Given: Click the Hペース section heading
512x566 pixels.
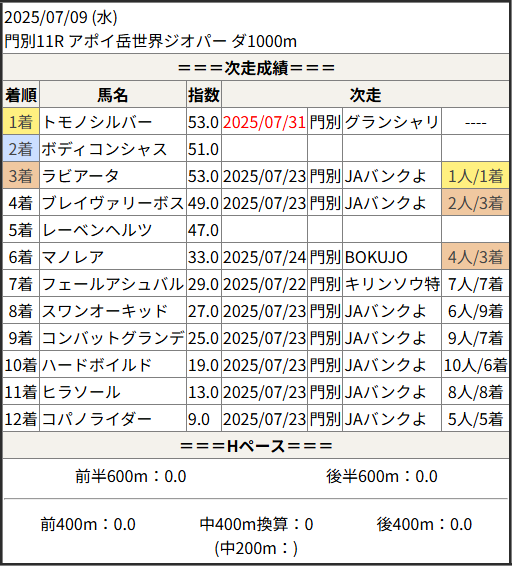Looking at the screenshot, I should [256, 446].
